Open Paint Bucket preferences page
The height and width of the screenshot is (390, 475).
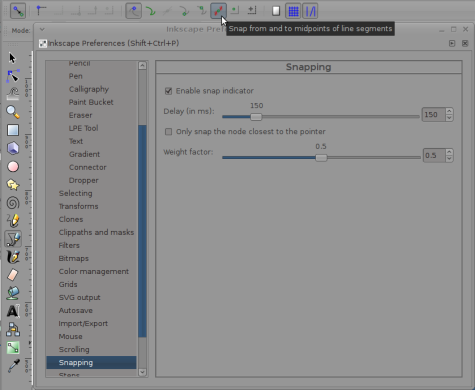point(92,102)
